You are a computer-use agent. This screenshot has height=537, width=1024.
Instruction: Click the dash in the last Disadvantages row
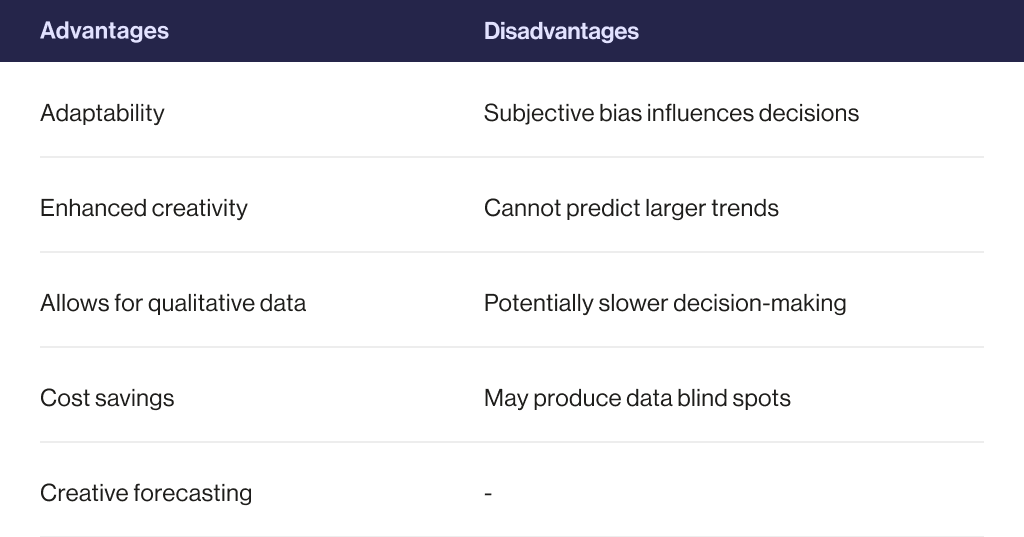tap(488, 494)
